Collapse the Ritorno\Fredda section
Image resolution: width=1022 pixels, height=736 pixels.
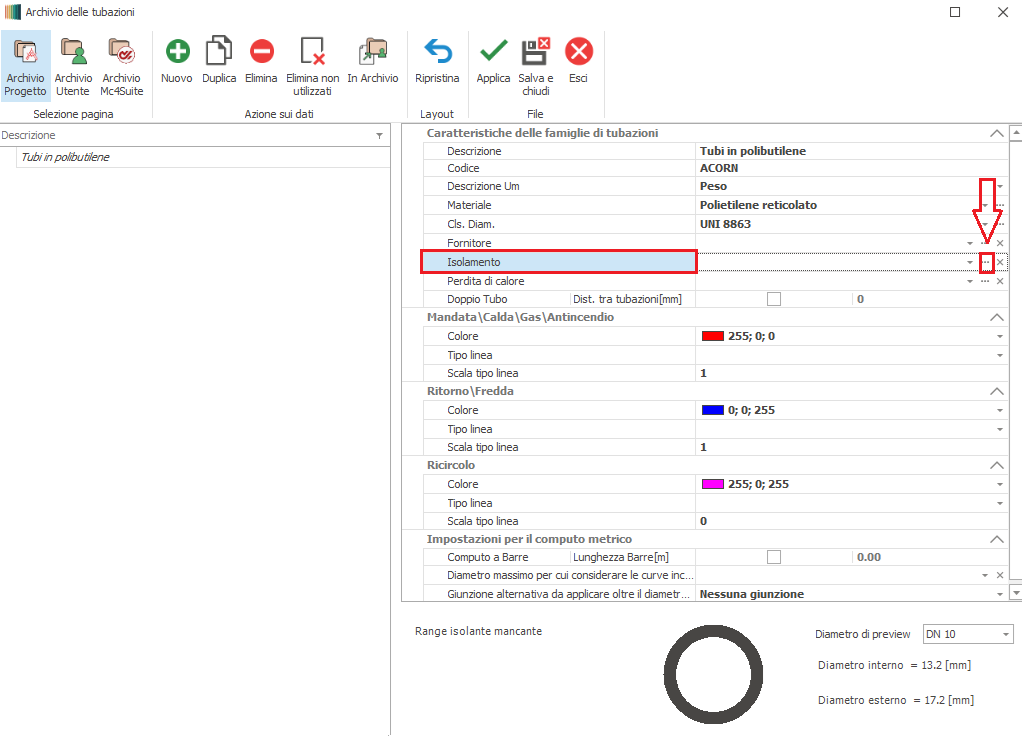click(995, 392)
